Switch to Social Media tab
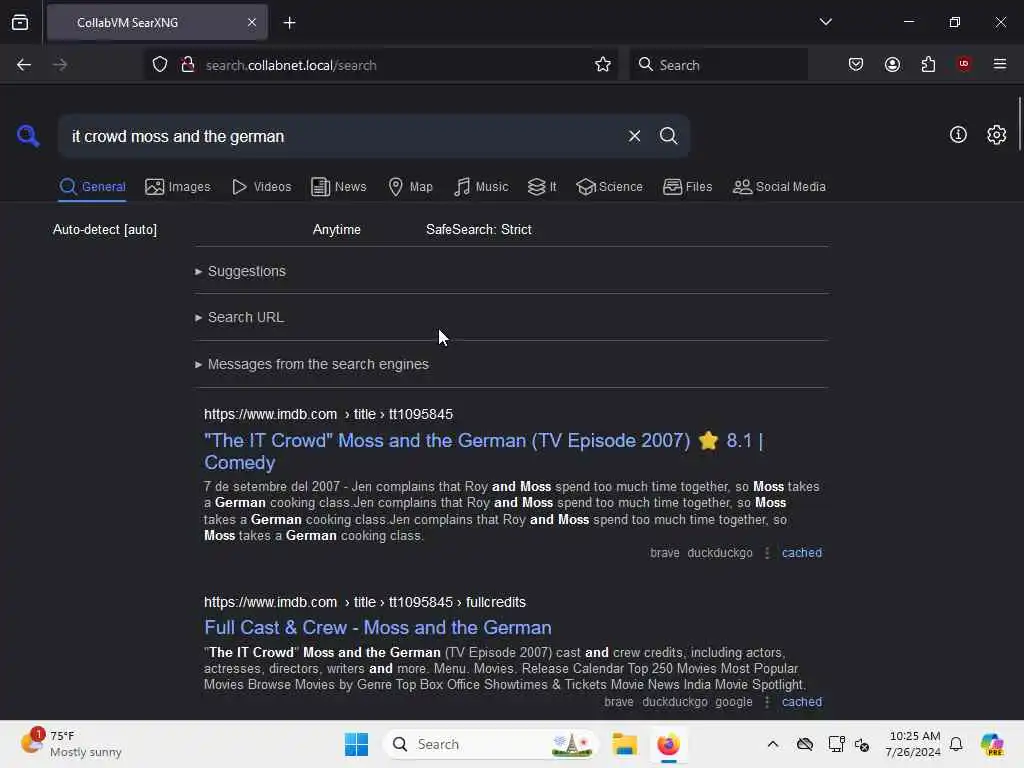Image resolution: width=1024 pixels, height=768 pixels. tap(779, 187)
